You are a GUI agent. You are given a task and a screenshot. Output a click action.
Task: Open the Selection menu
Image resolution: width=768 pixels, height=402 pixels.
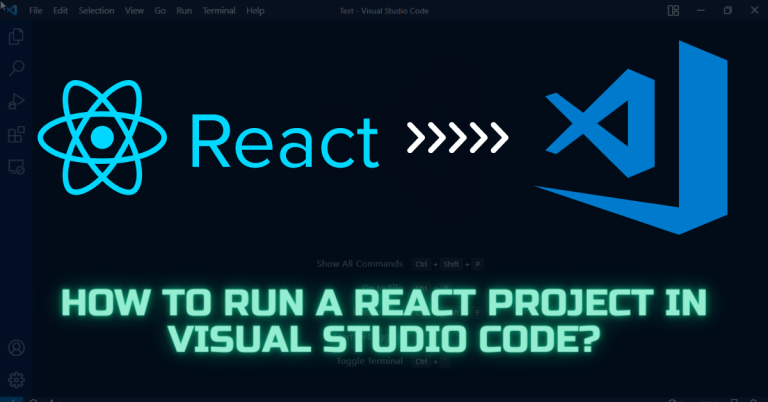click(x=96, y=10)
